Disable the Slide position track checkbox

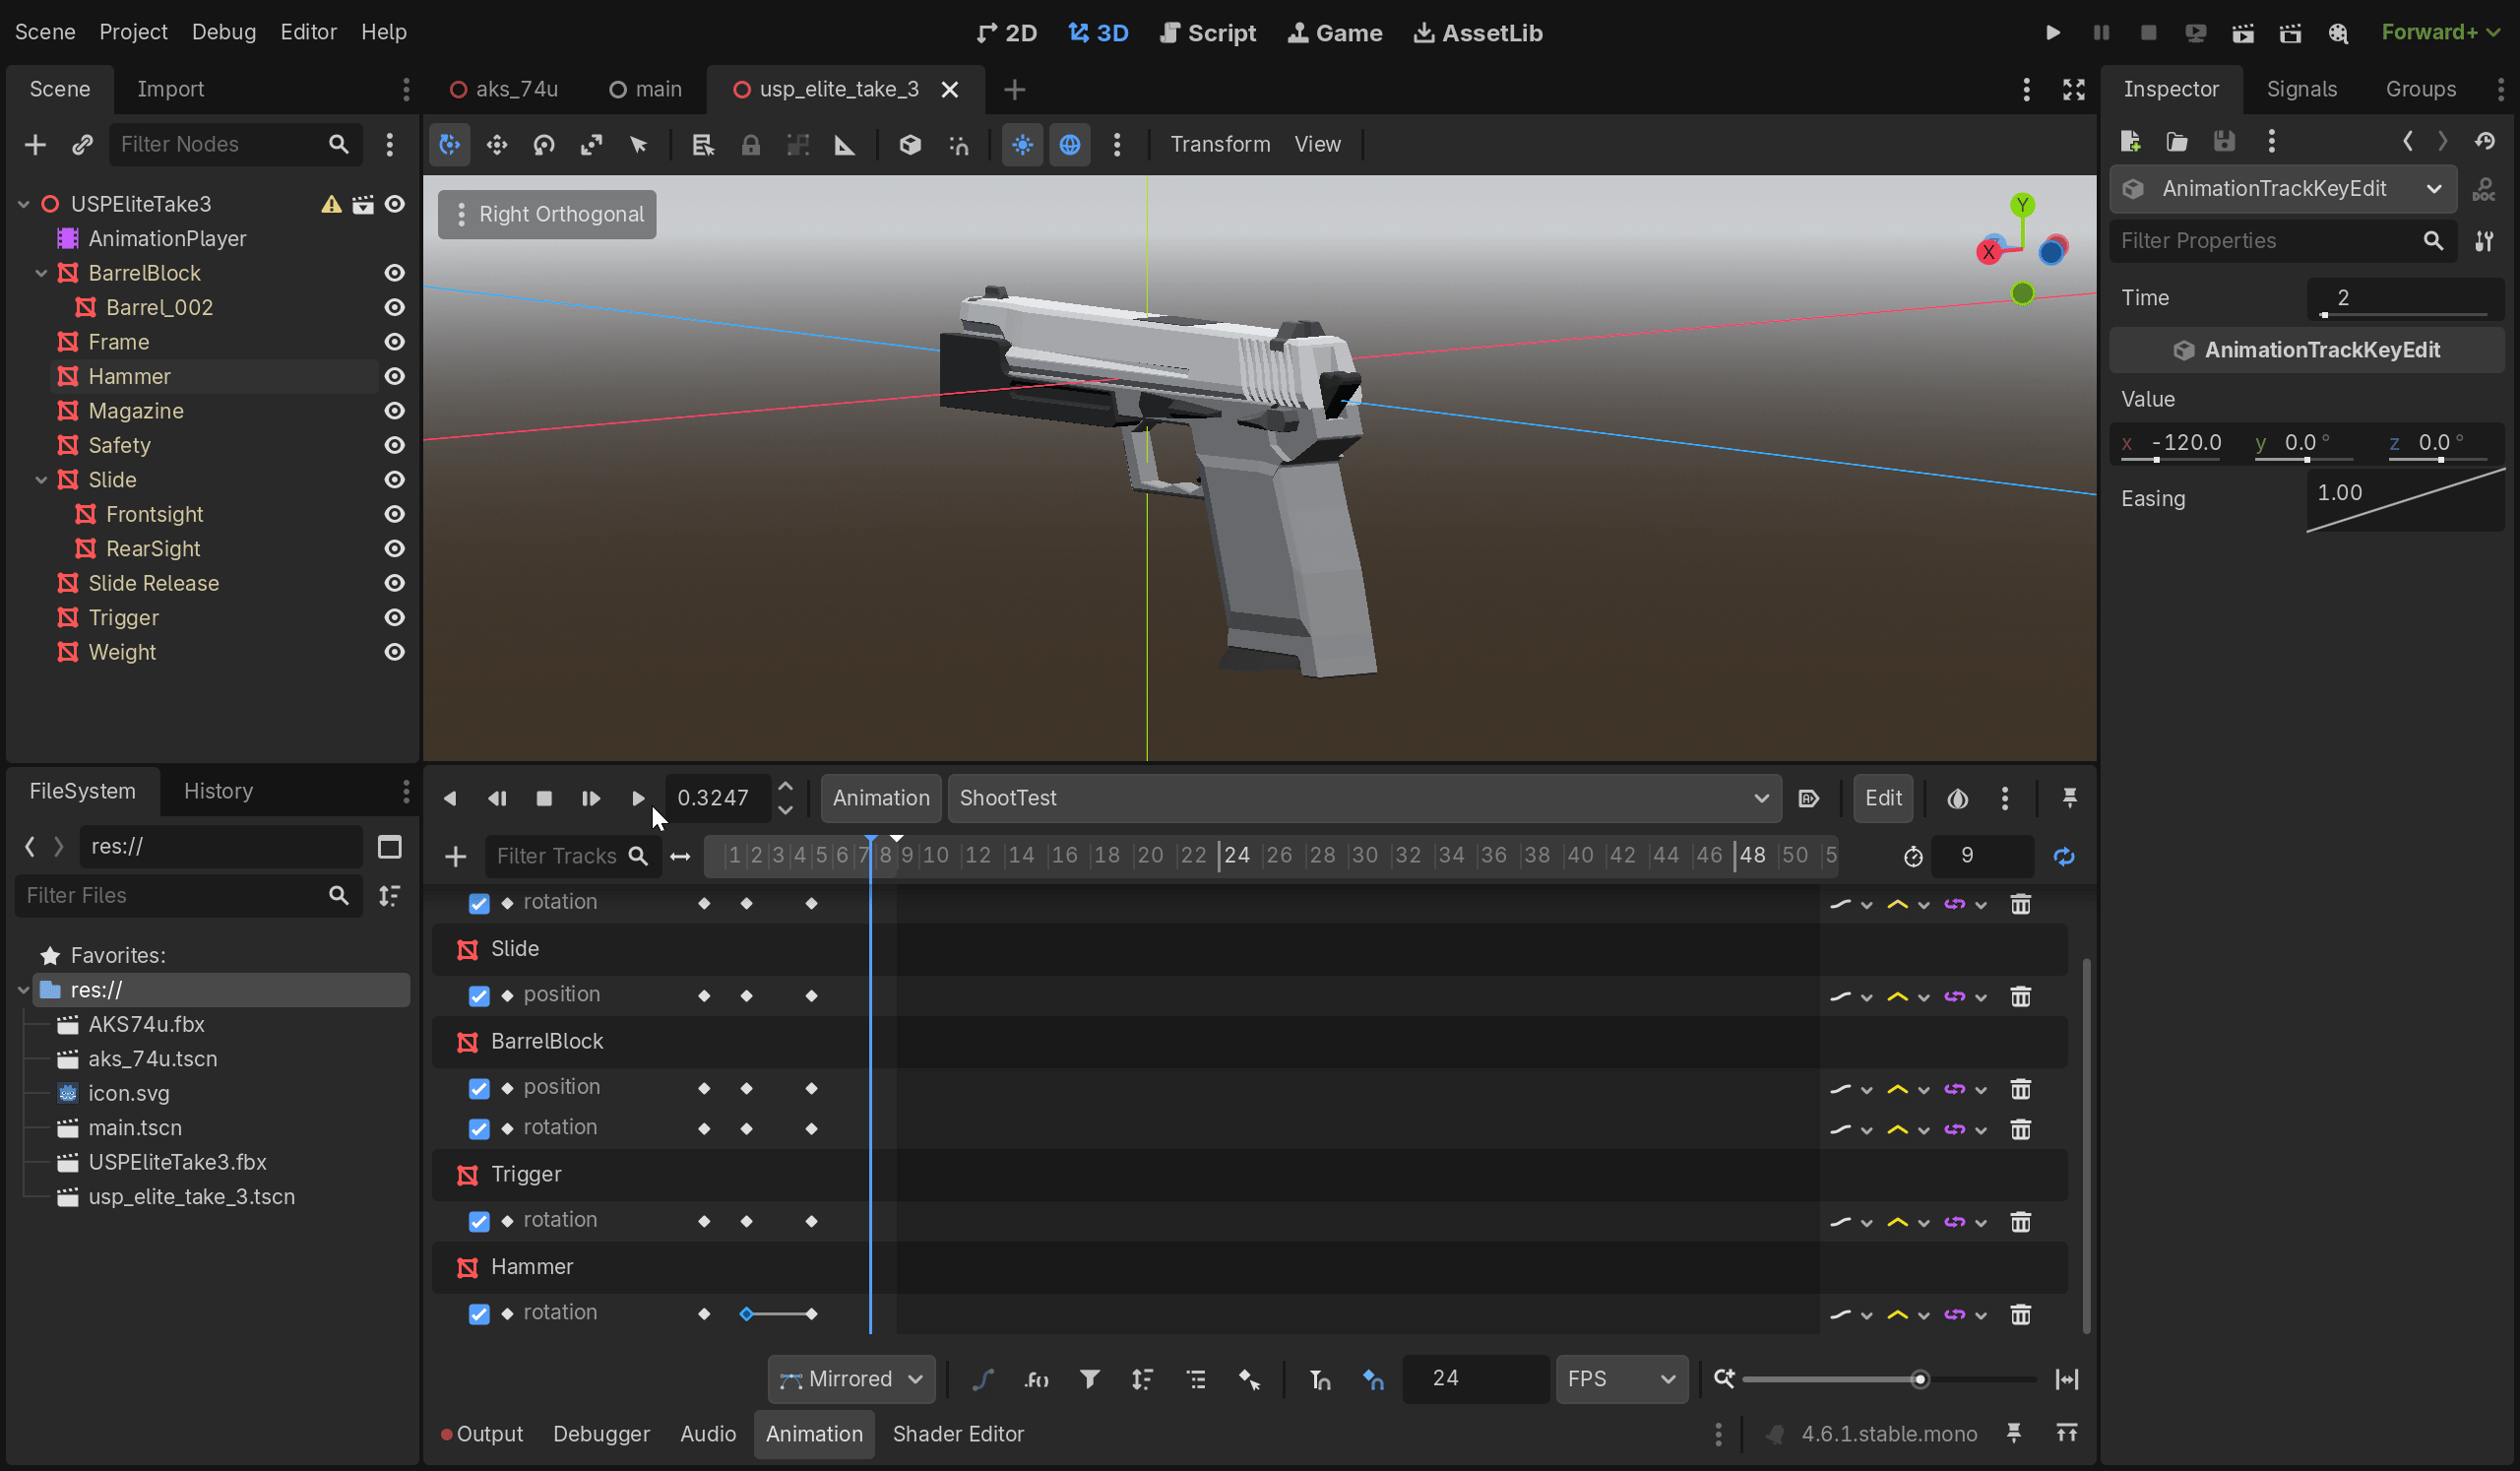[x=479, y=996]
